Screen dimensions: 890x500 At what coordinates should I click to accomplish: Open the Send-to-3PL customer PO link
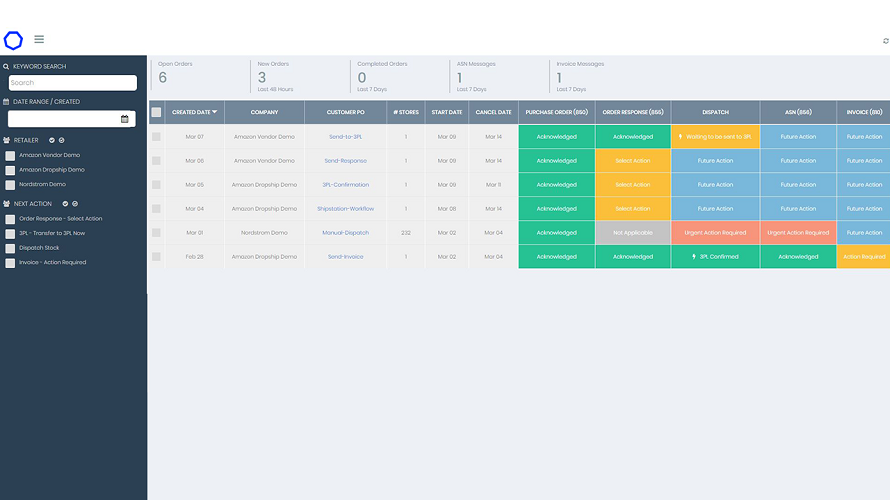(x=345, y=137)
